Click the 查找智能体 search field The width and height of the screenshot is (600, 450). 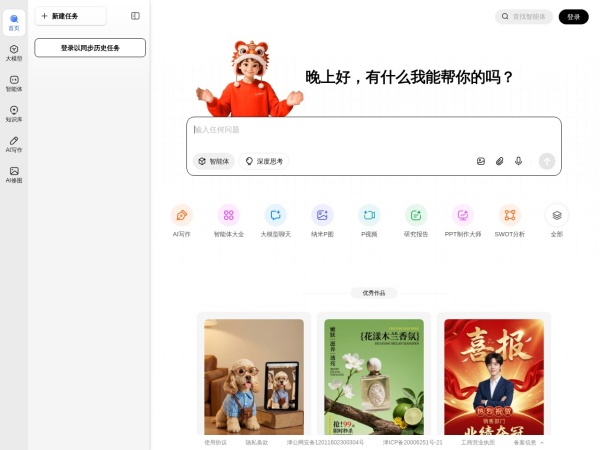click(x=524, y=16)
